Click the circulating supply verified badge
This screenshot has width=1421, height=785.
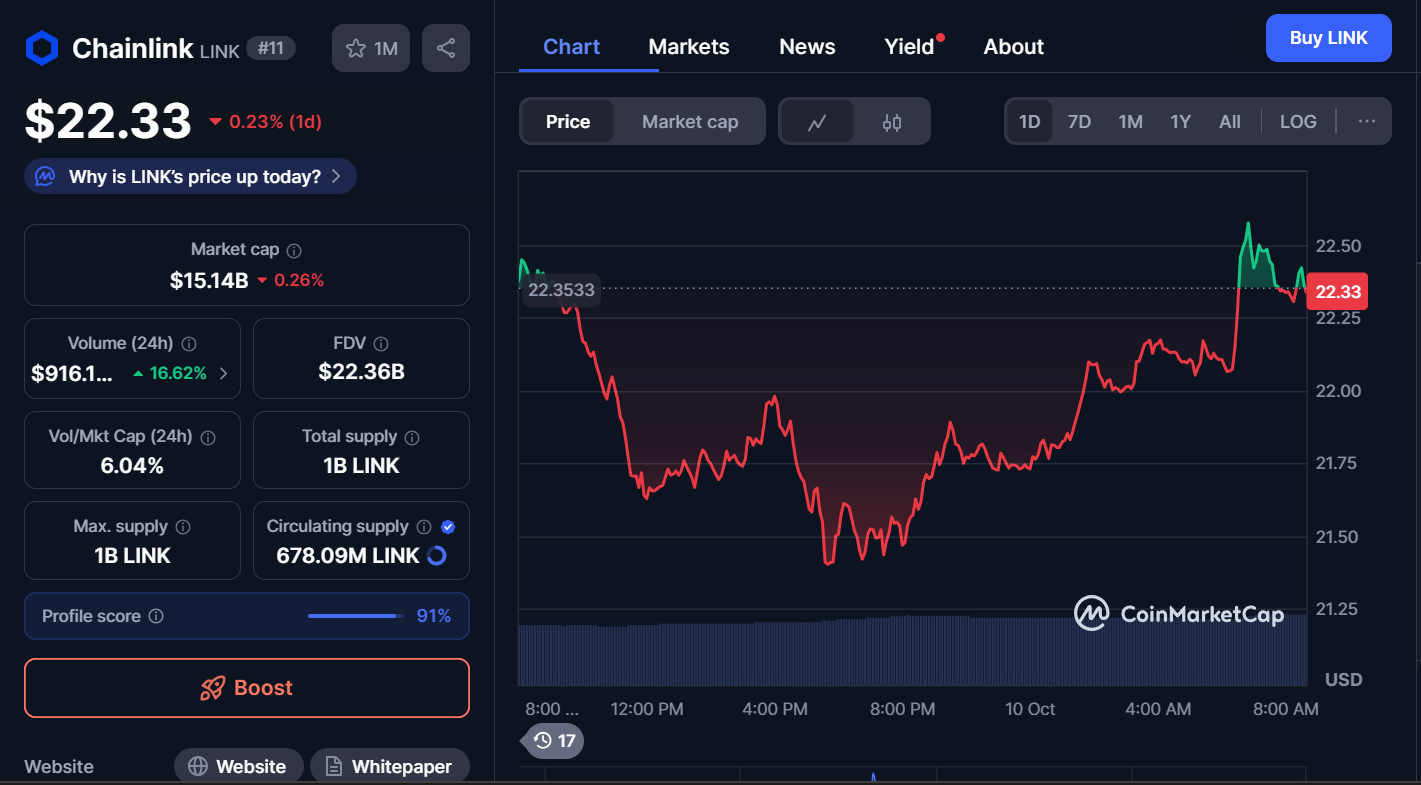click(448, 527)
